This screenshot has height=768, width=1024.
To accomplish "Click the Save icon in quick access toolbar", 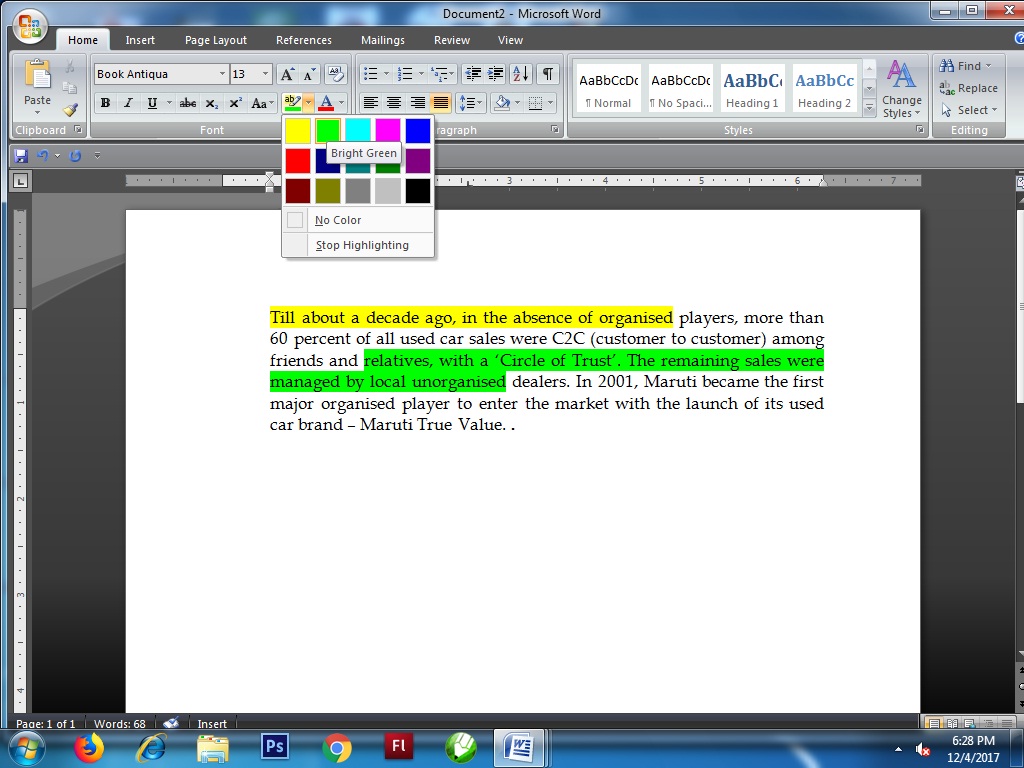I will pos(20,155).
